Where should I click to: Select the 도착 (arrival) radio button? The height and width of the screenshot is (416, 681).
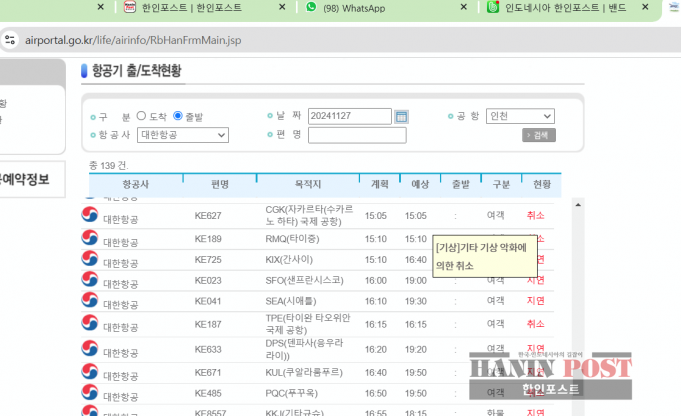click(x=141, y=116)
